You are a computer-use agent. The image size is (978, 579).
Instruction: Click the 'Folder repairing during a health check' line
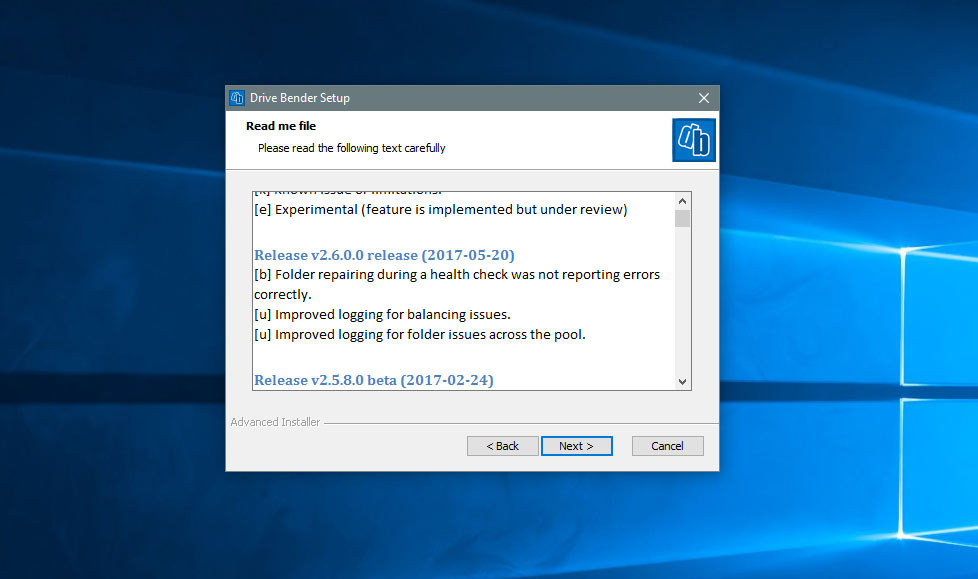[x=457, y=285]
